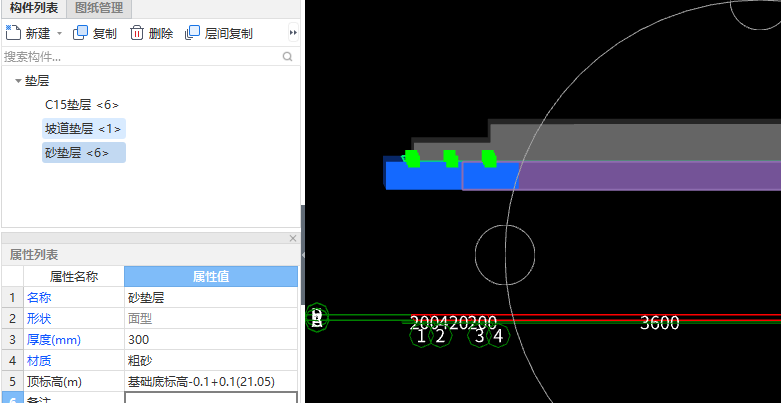Image resolution: width=781 pixels, height=403 pixels.
Task: Click the 3600 dimension label
Action: pyautogui.click(x=659, y=323)
